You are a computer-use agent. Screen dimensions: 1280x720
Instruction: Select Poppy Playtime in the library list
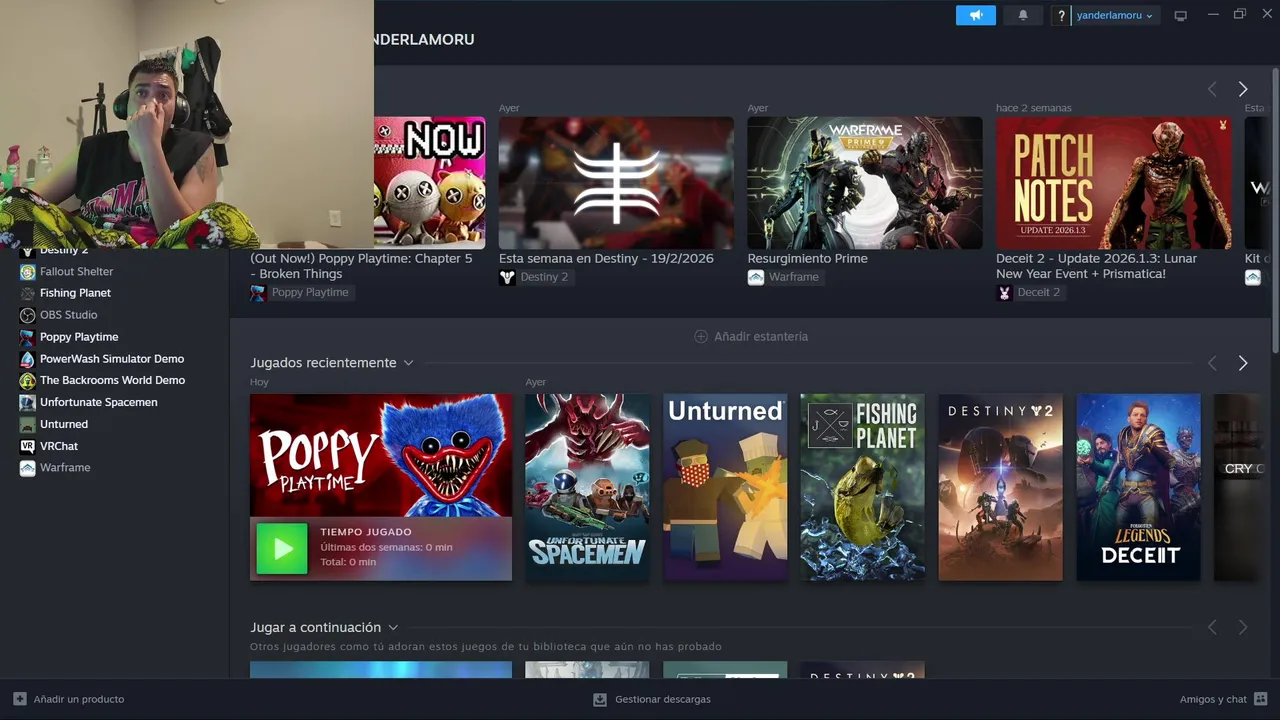79,337
